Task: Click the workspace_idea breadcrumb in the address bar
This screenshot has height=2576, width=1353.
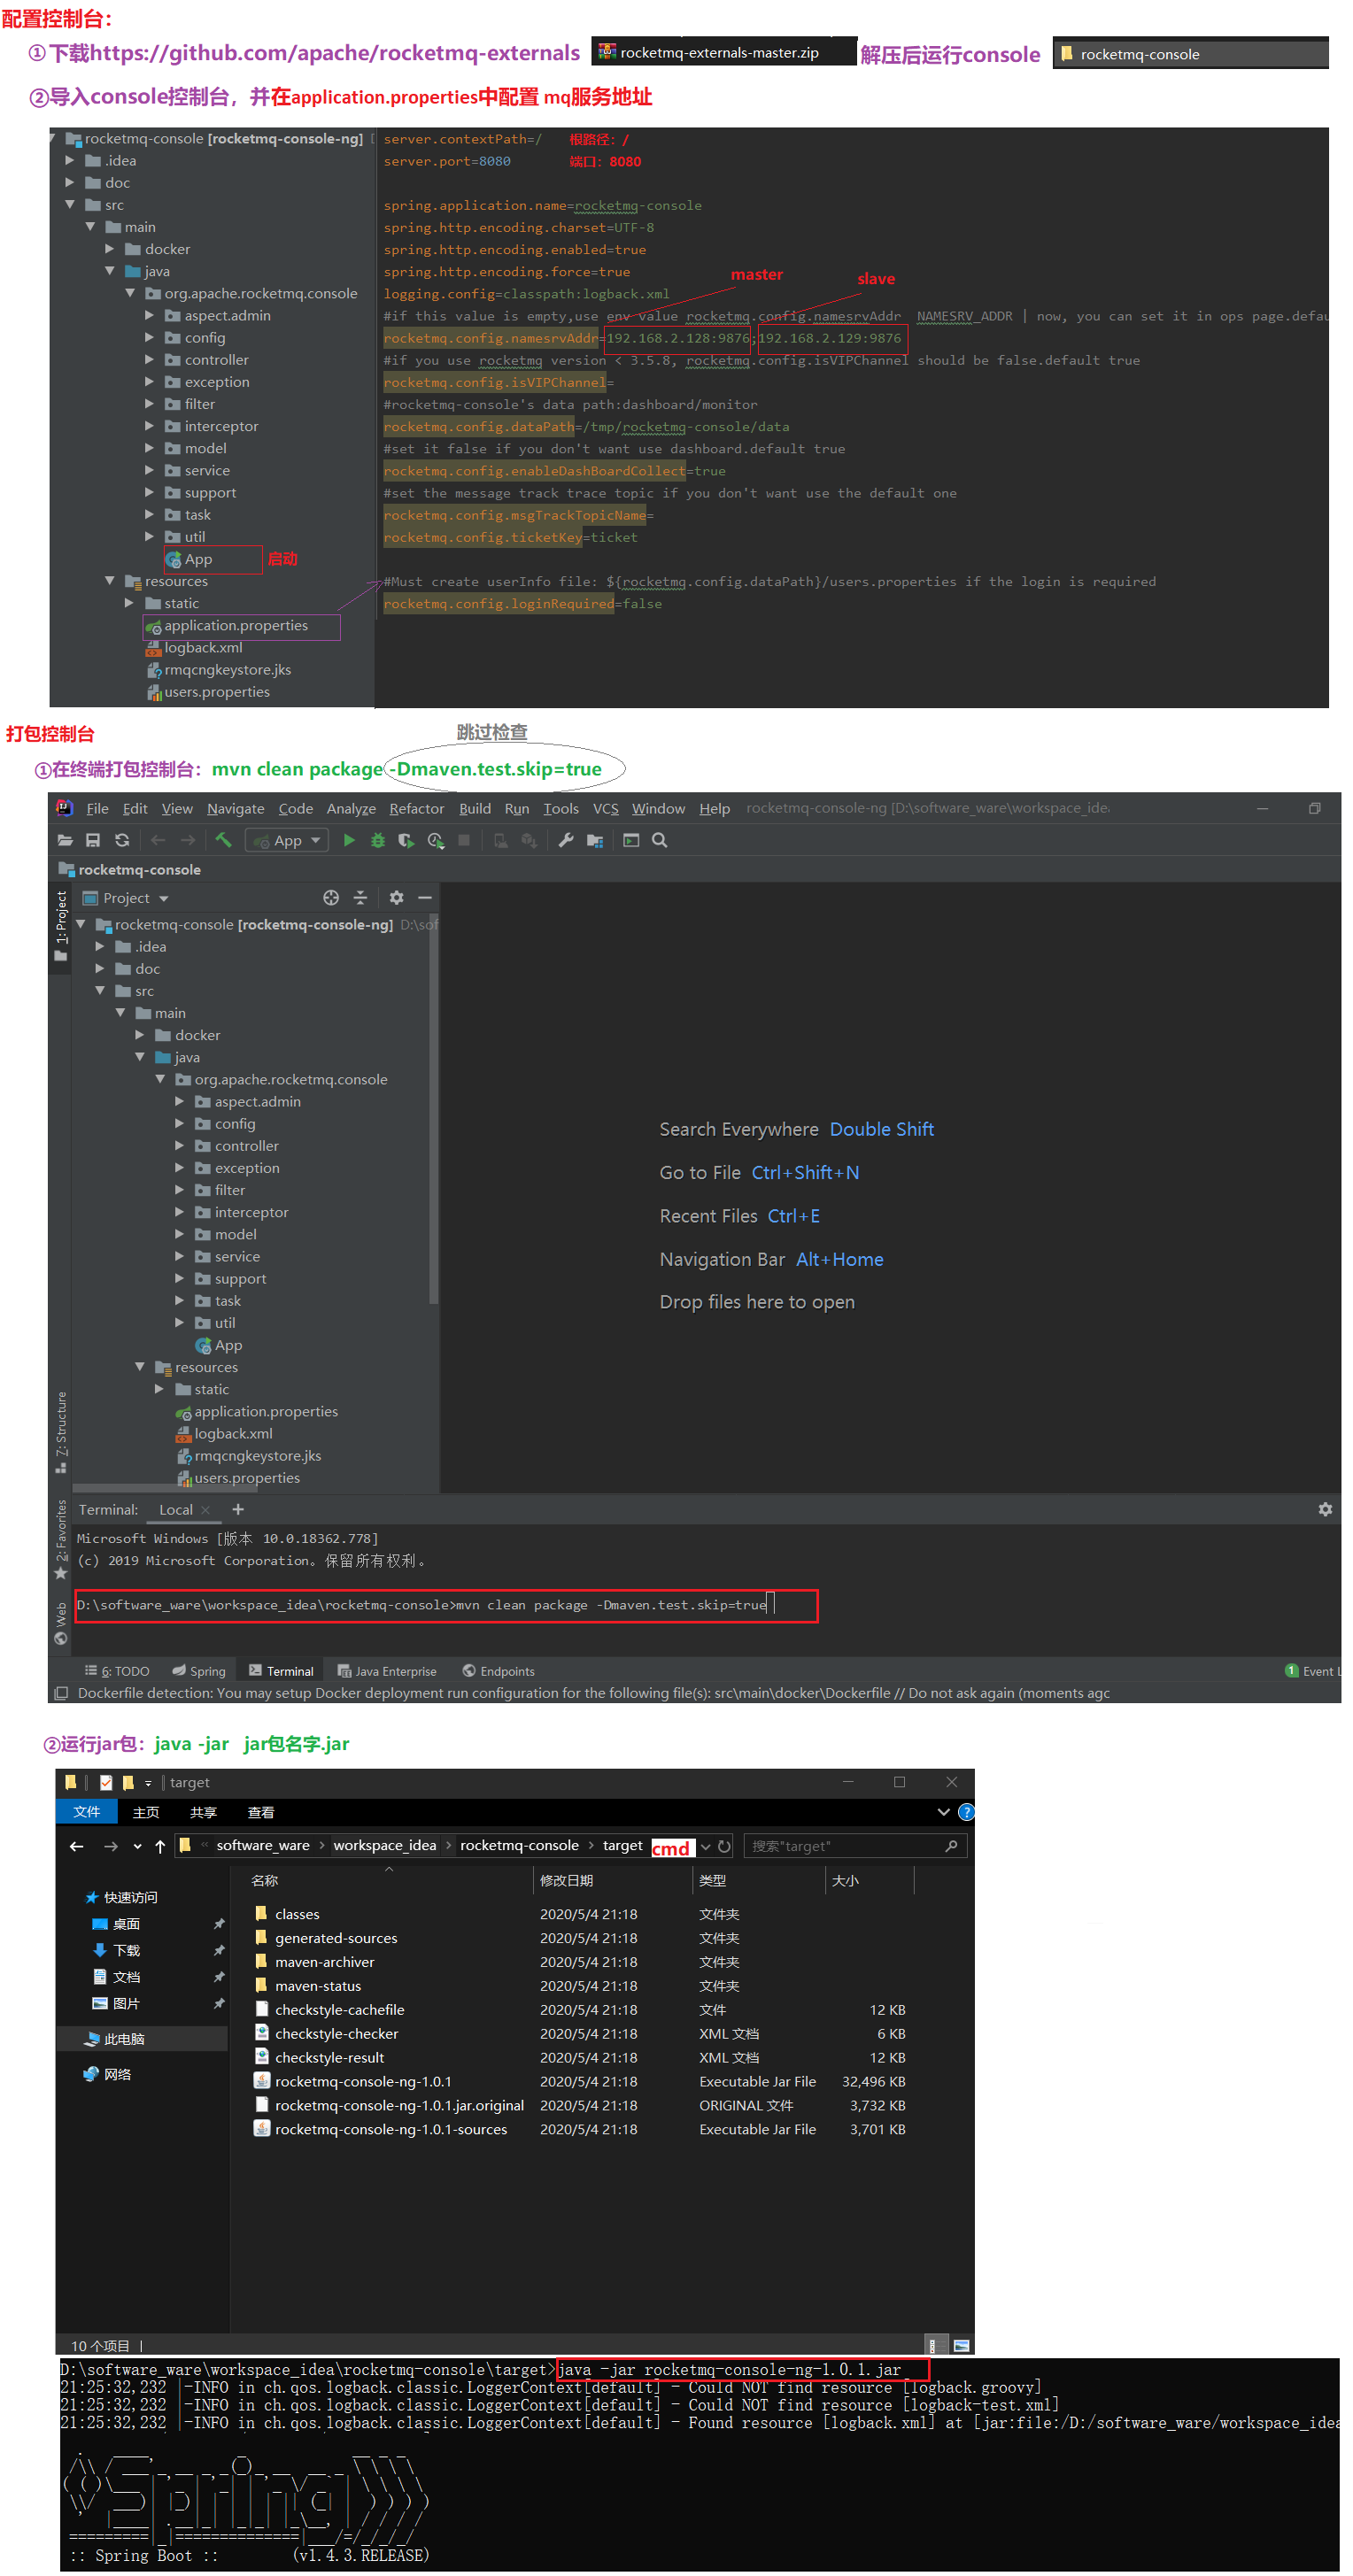Action: click(x=384, y=1845)
